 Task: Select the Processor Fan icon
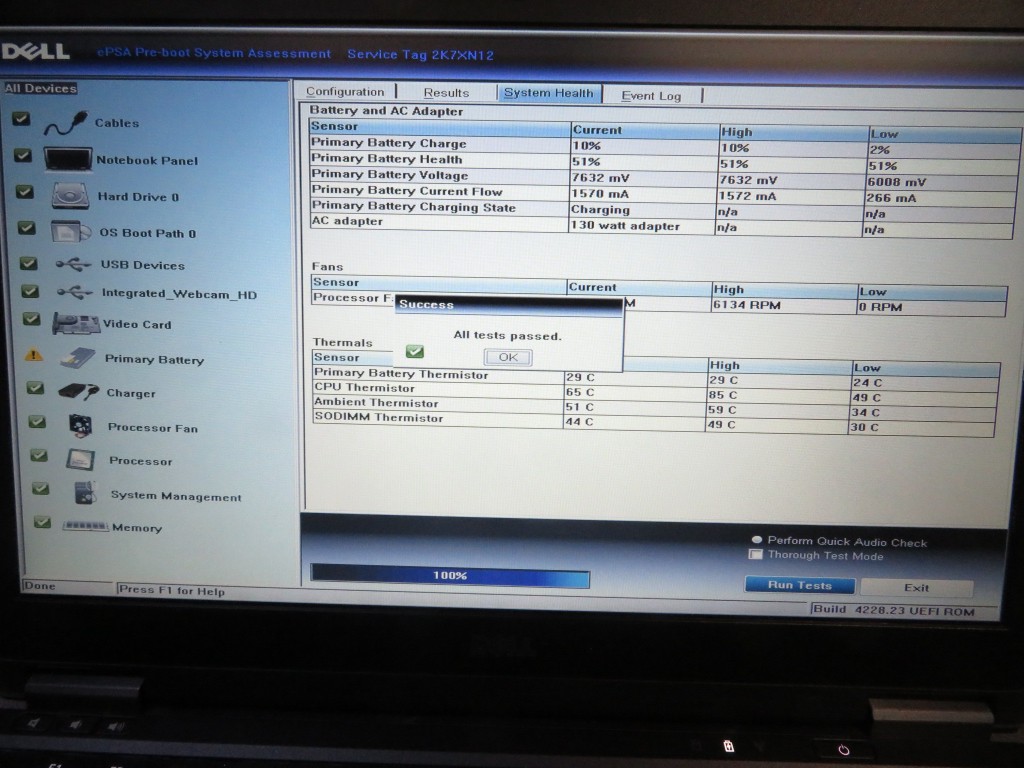pyautogui.click(x=81, y=426)
